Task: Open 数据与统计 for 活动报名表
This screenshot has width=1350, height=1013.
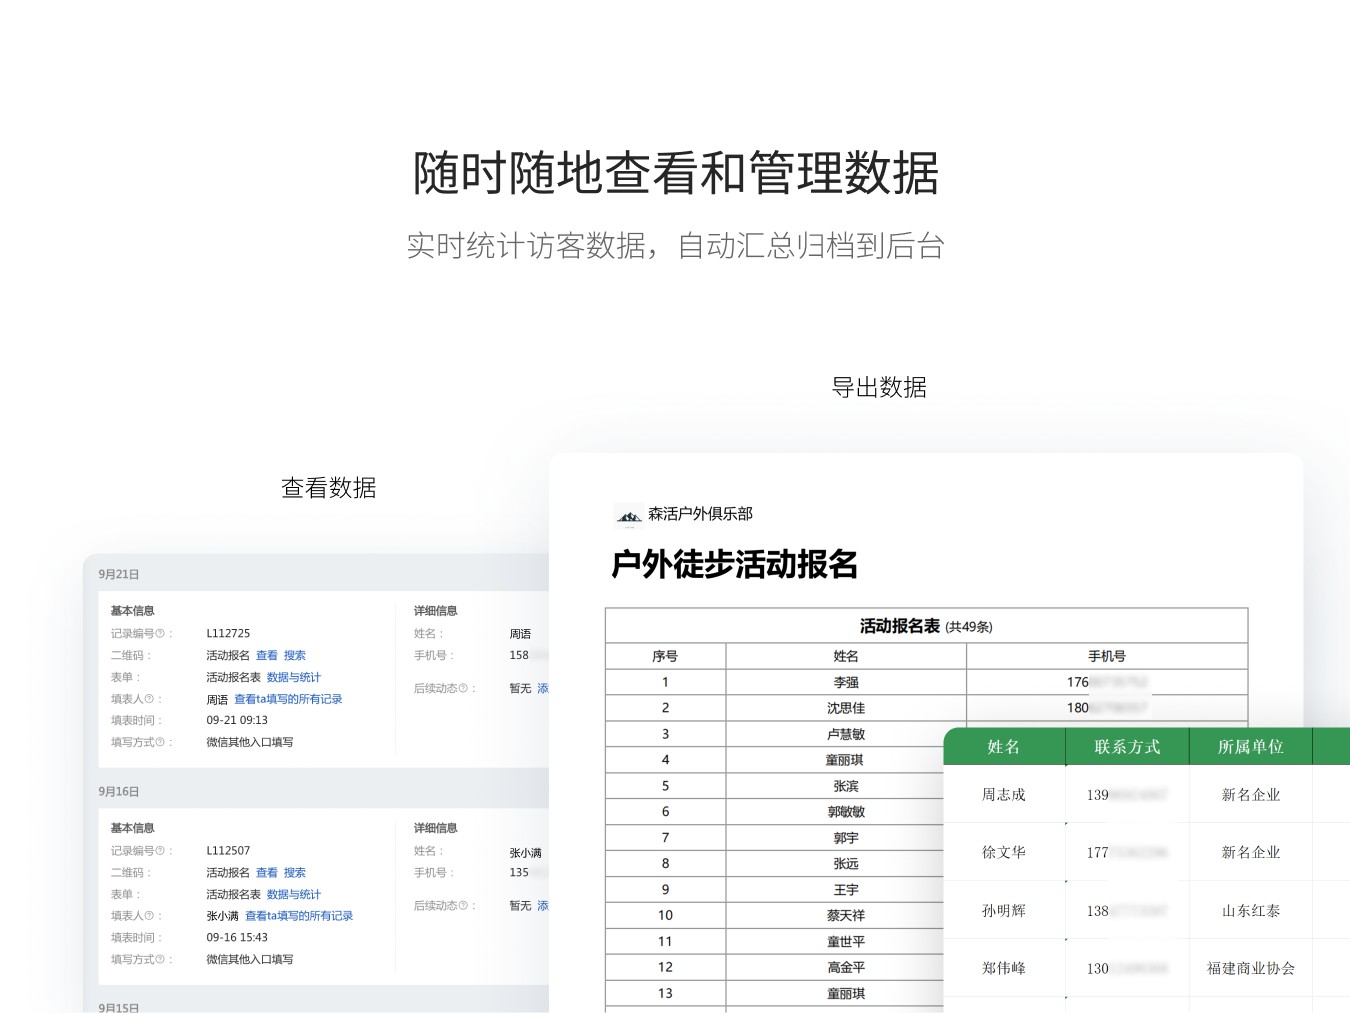Action: tap(293, 677)
